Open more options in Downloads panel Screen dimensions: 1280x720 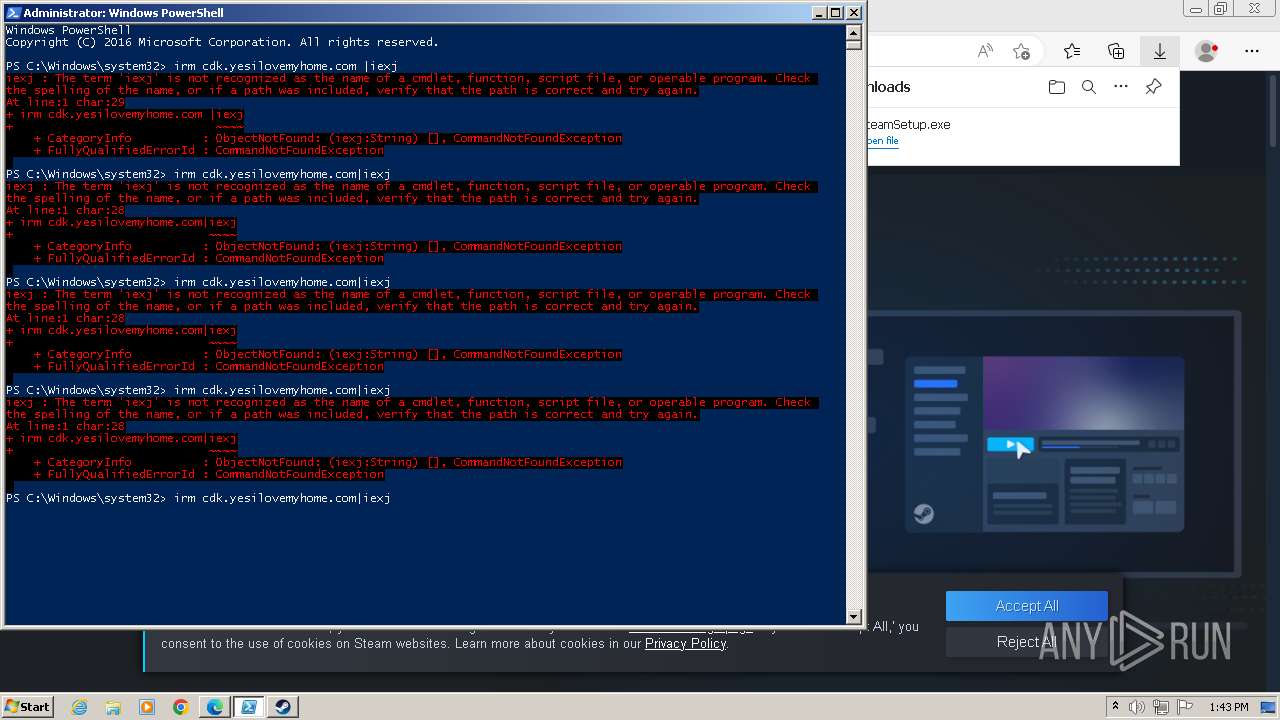1121,87
